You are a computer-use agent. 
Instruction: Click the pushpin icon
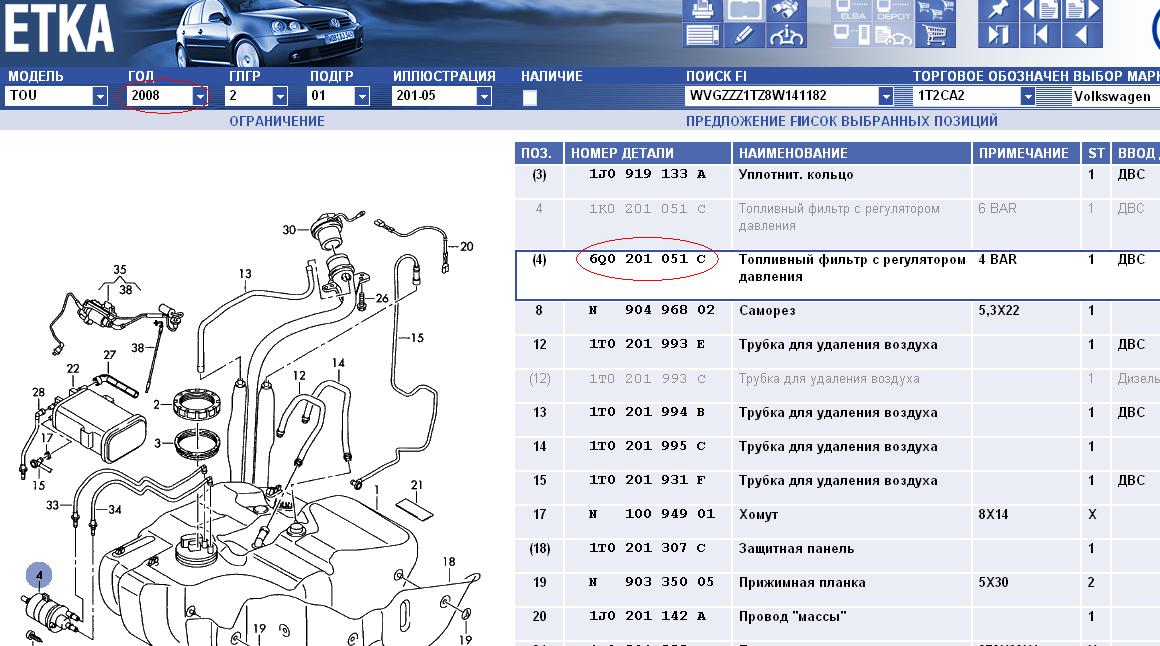(998, 11)
